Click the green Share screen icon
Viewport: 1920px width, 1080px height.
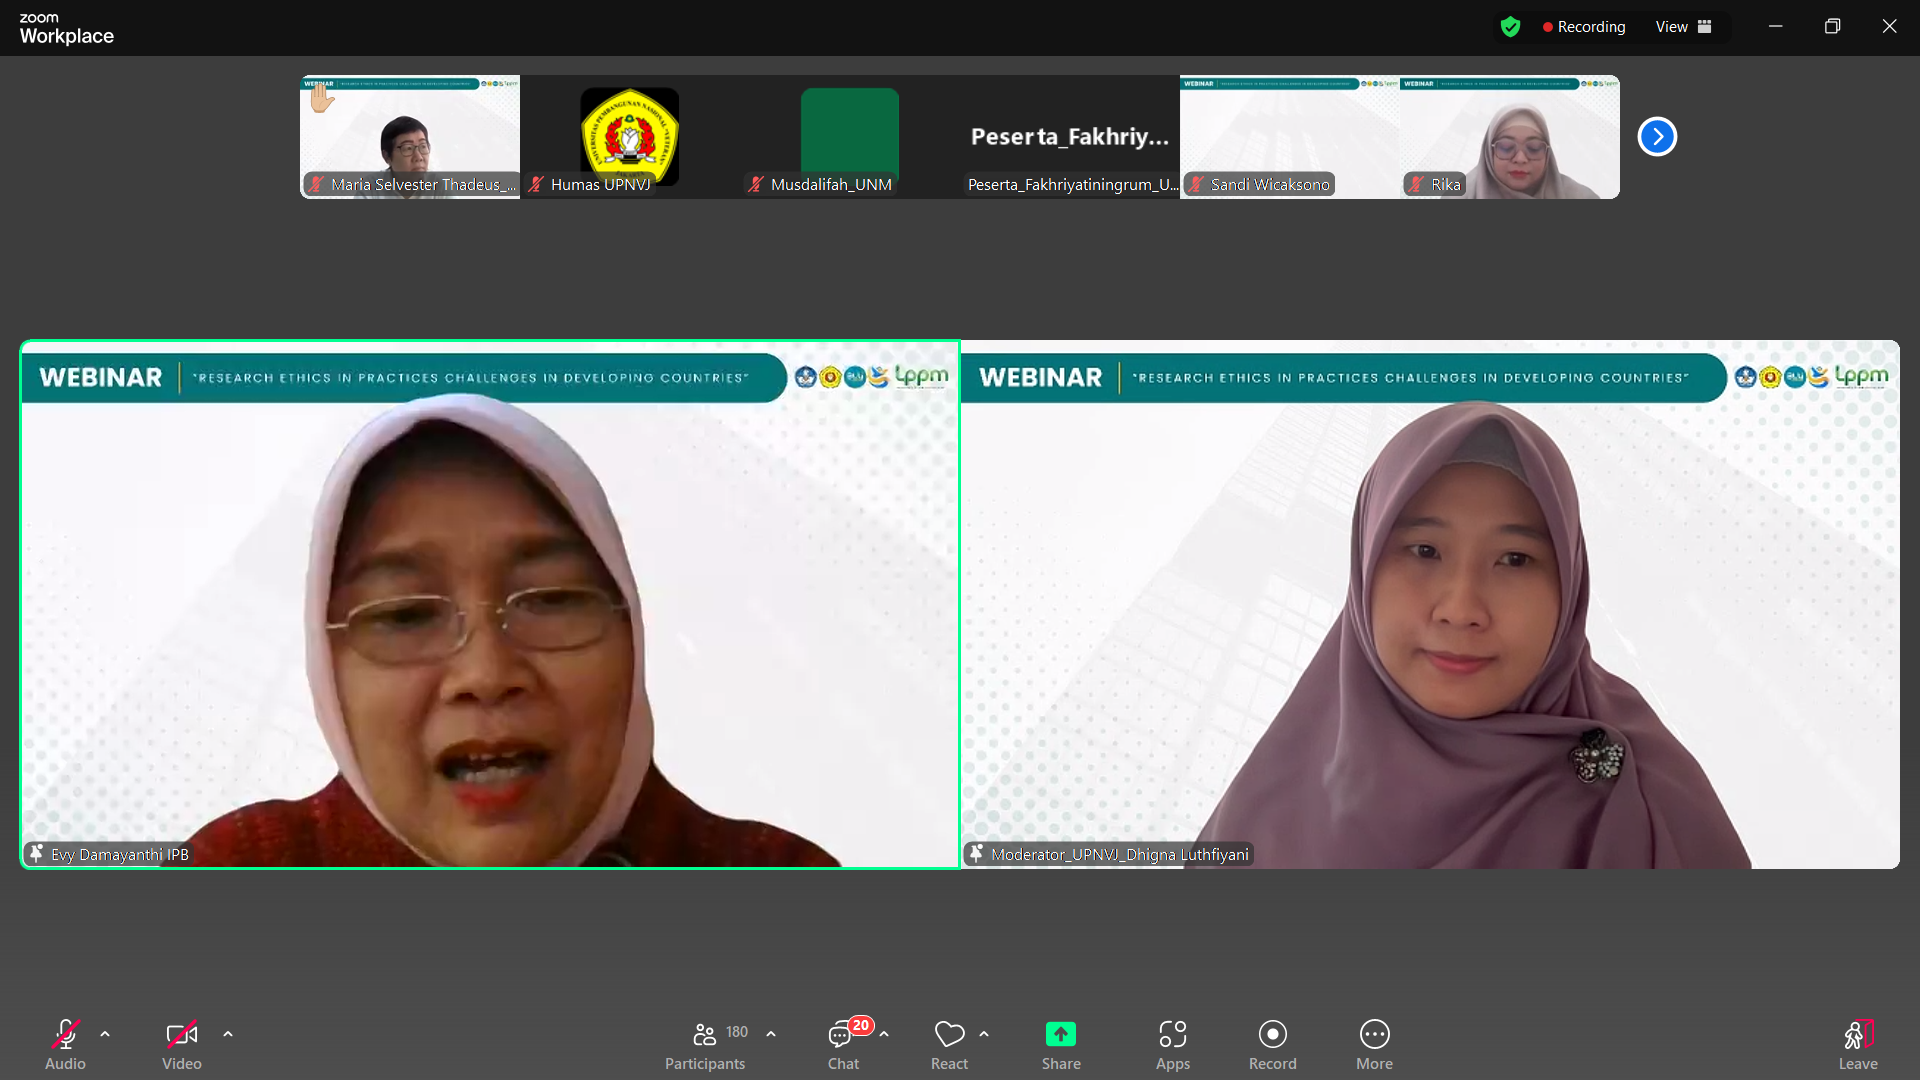pyautogui.click(x=1060, y=1034)
